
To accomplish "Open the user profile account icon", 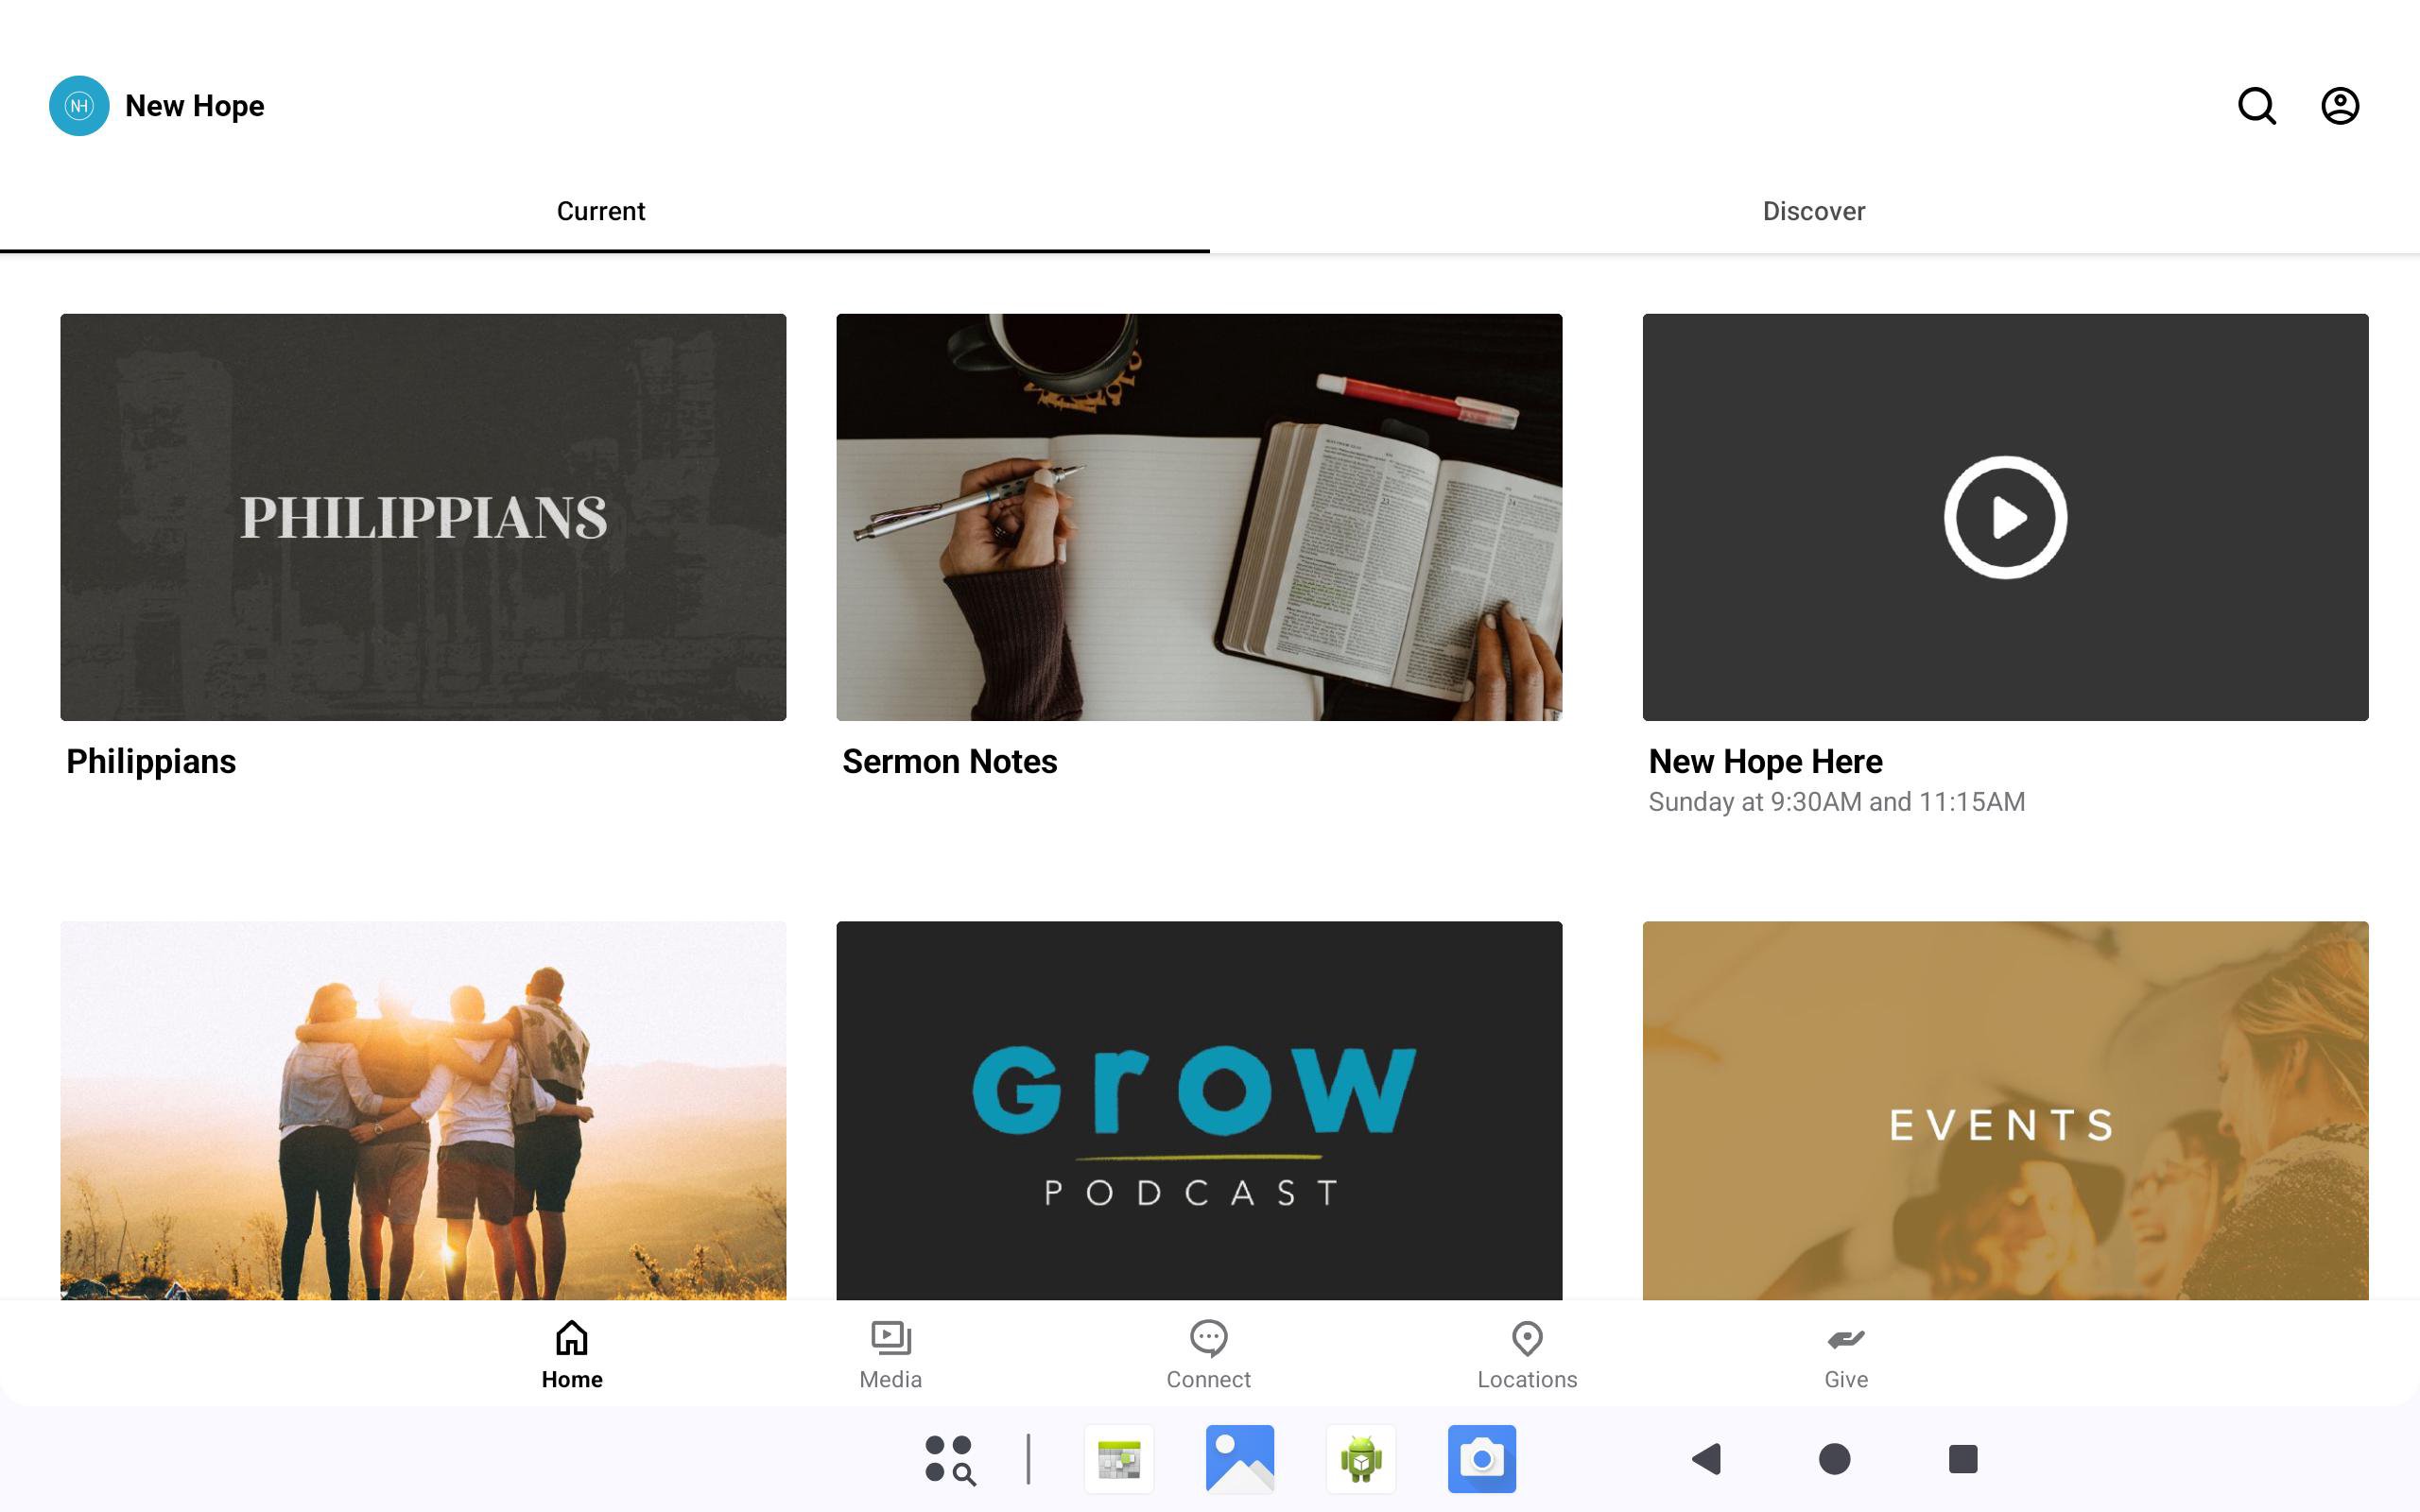I will 2339,106.
